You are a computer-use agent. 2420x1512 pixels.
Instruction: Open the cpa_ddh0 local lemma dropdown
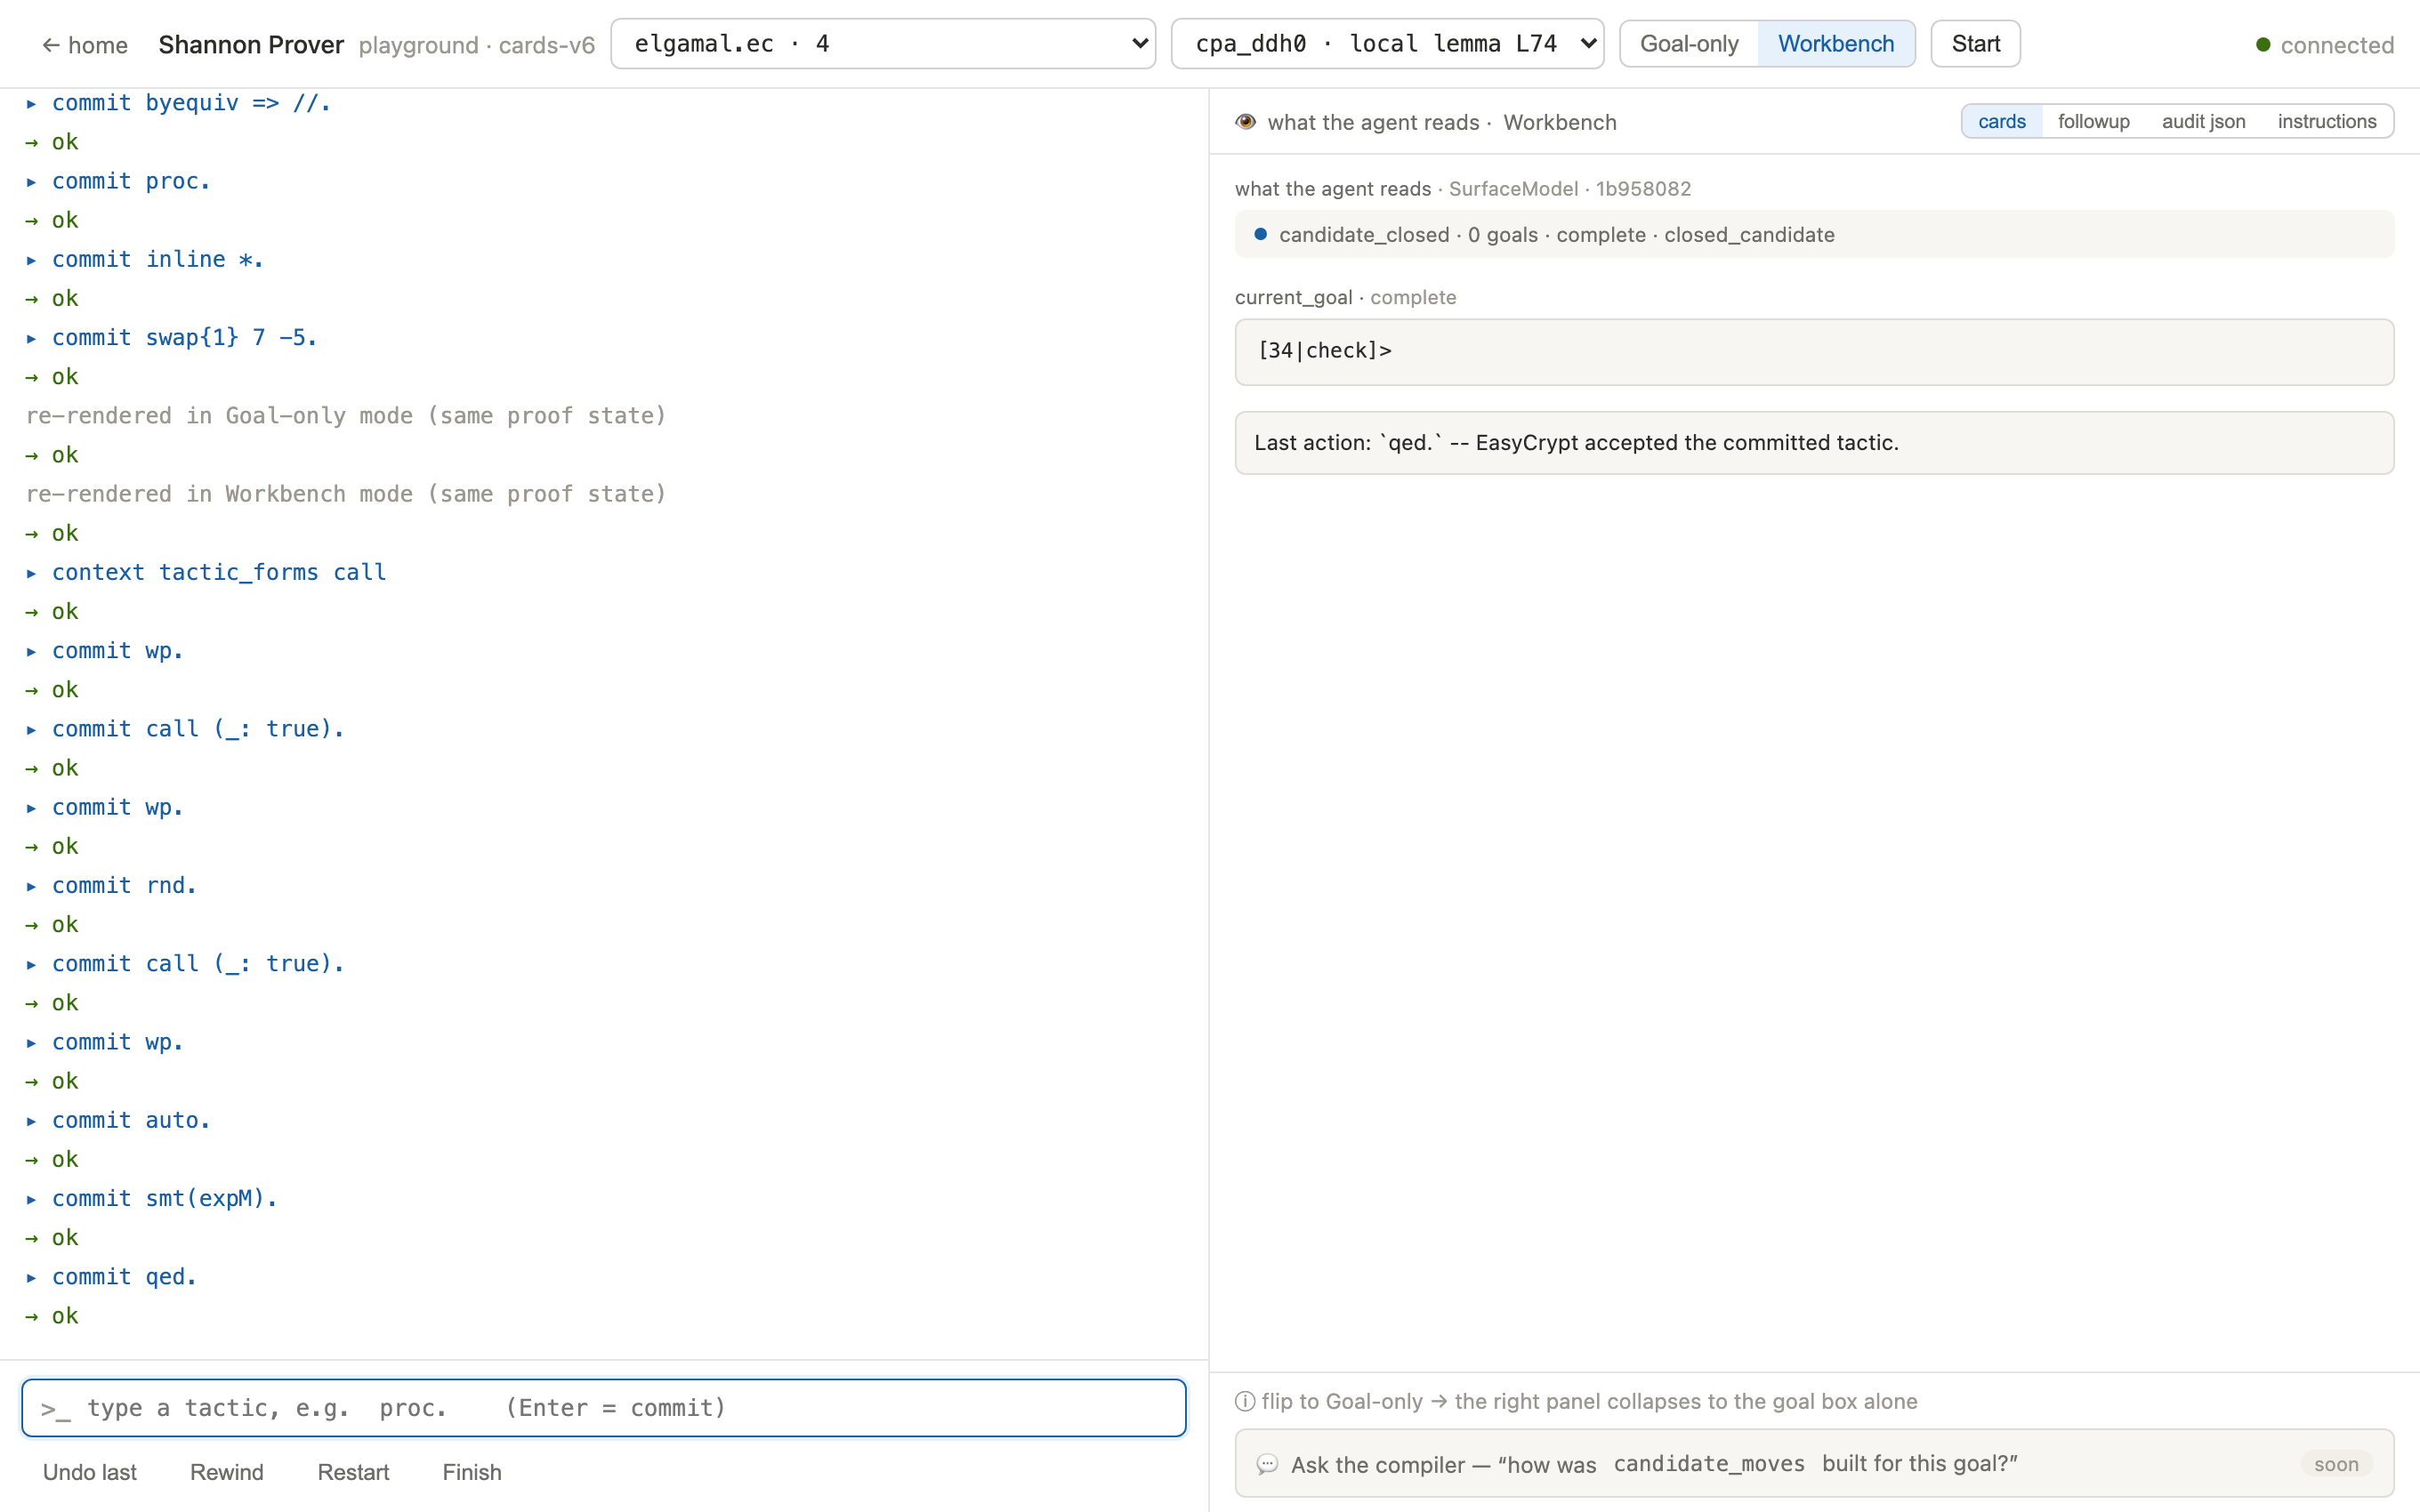1387,44
